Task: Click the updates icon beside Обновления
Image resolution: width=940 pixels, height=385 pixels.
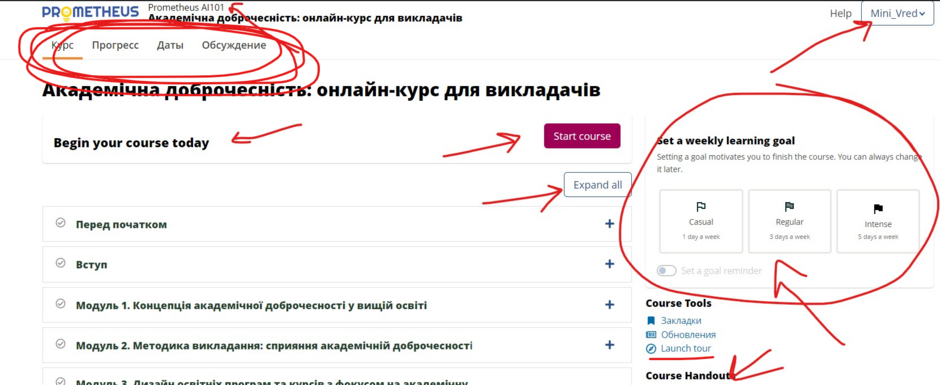Action: [x=652, y=335]
